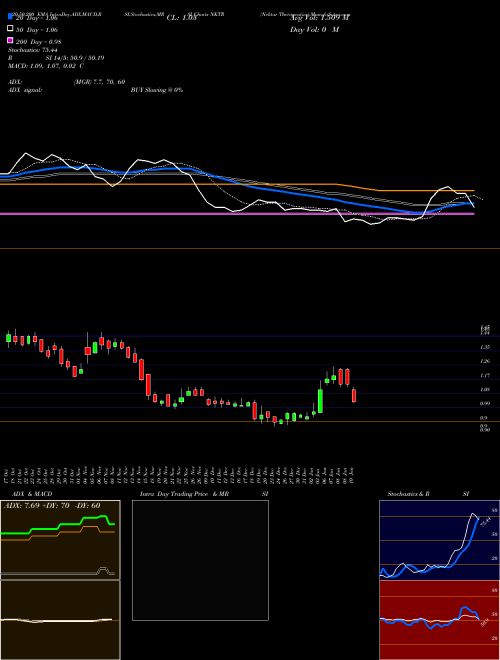
Task: Select the 'Avg Vol: 1.509 M' label
Action: pyautogui.click(x=319, y=18)
